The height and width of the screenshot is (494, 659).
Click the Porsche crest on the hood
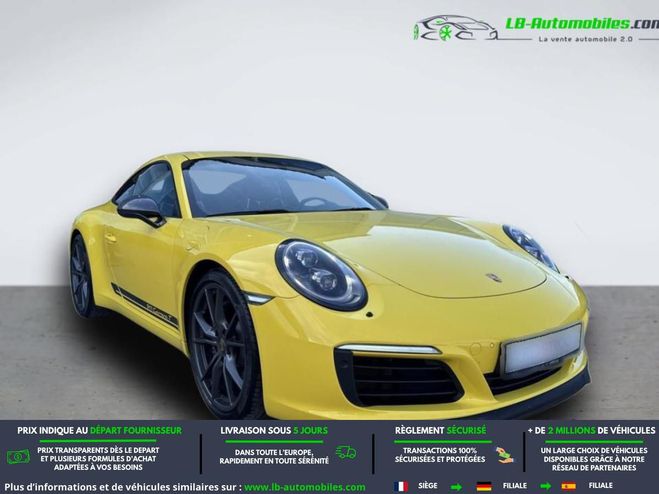(x=494, y=278)
